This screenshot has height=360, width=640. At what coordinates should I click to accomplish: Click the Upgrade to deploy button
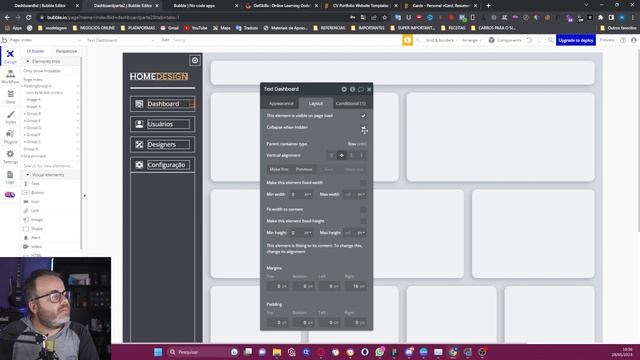[576, 40]
